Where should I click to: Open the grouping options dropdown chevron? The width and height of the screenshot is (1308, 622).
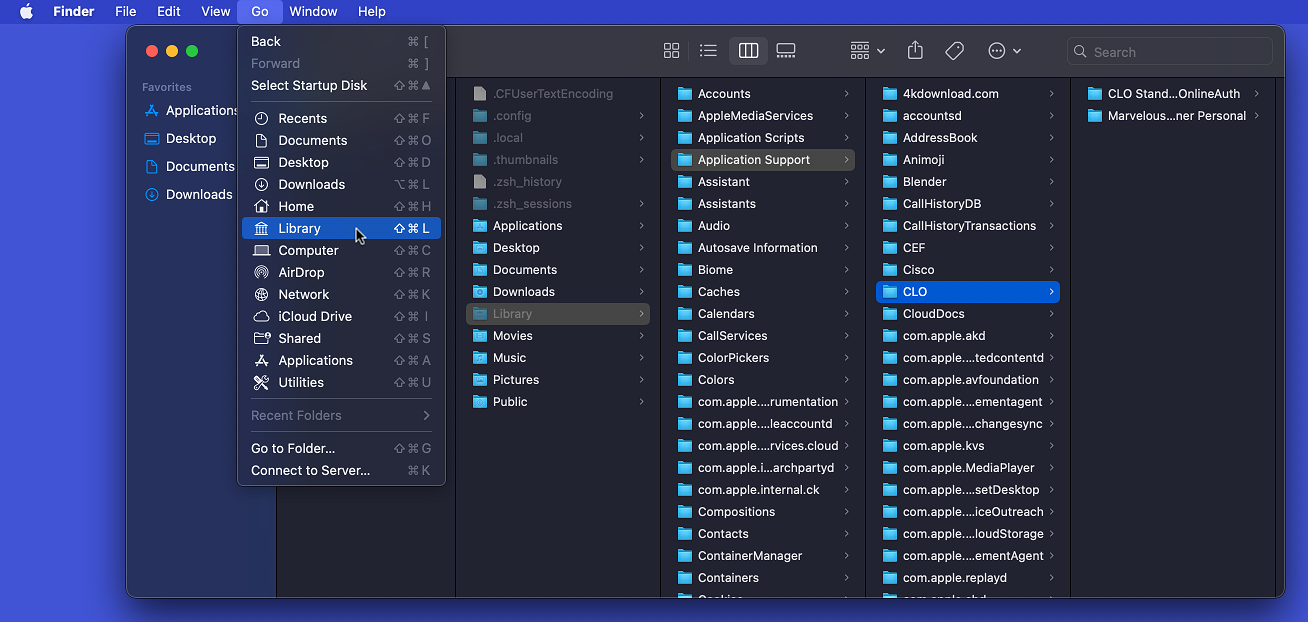click(882, 50)
